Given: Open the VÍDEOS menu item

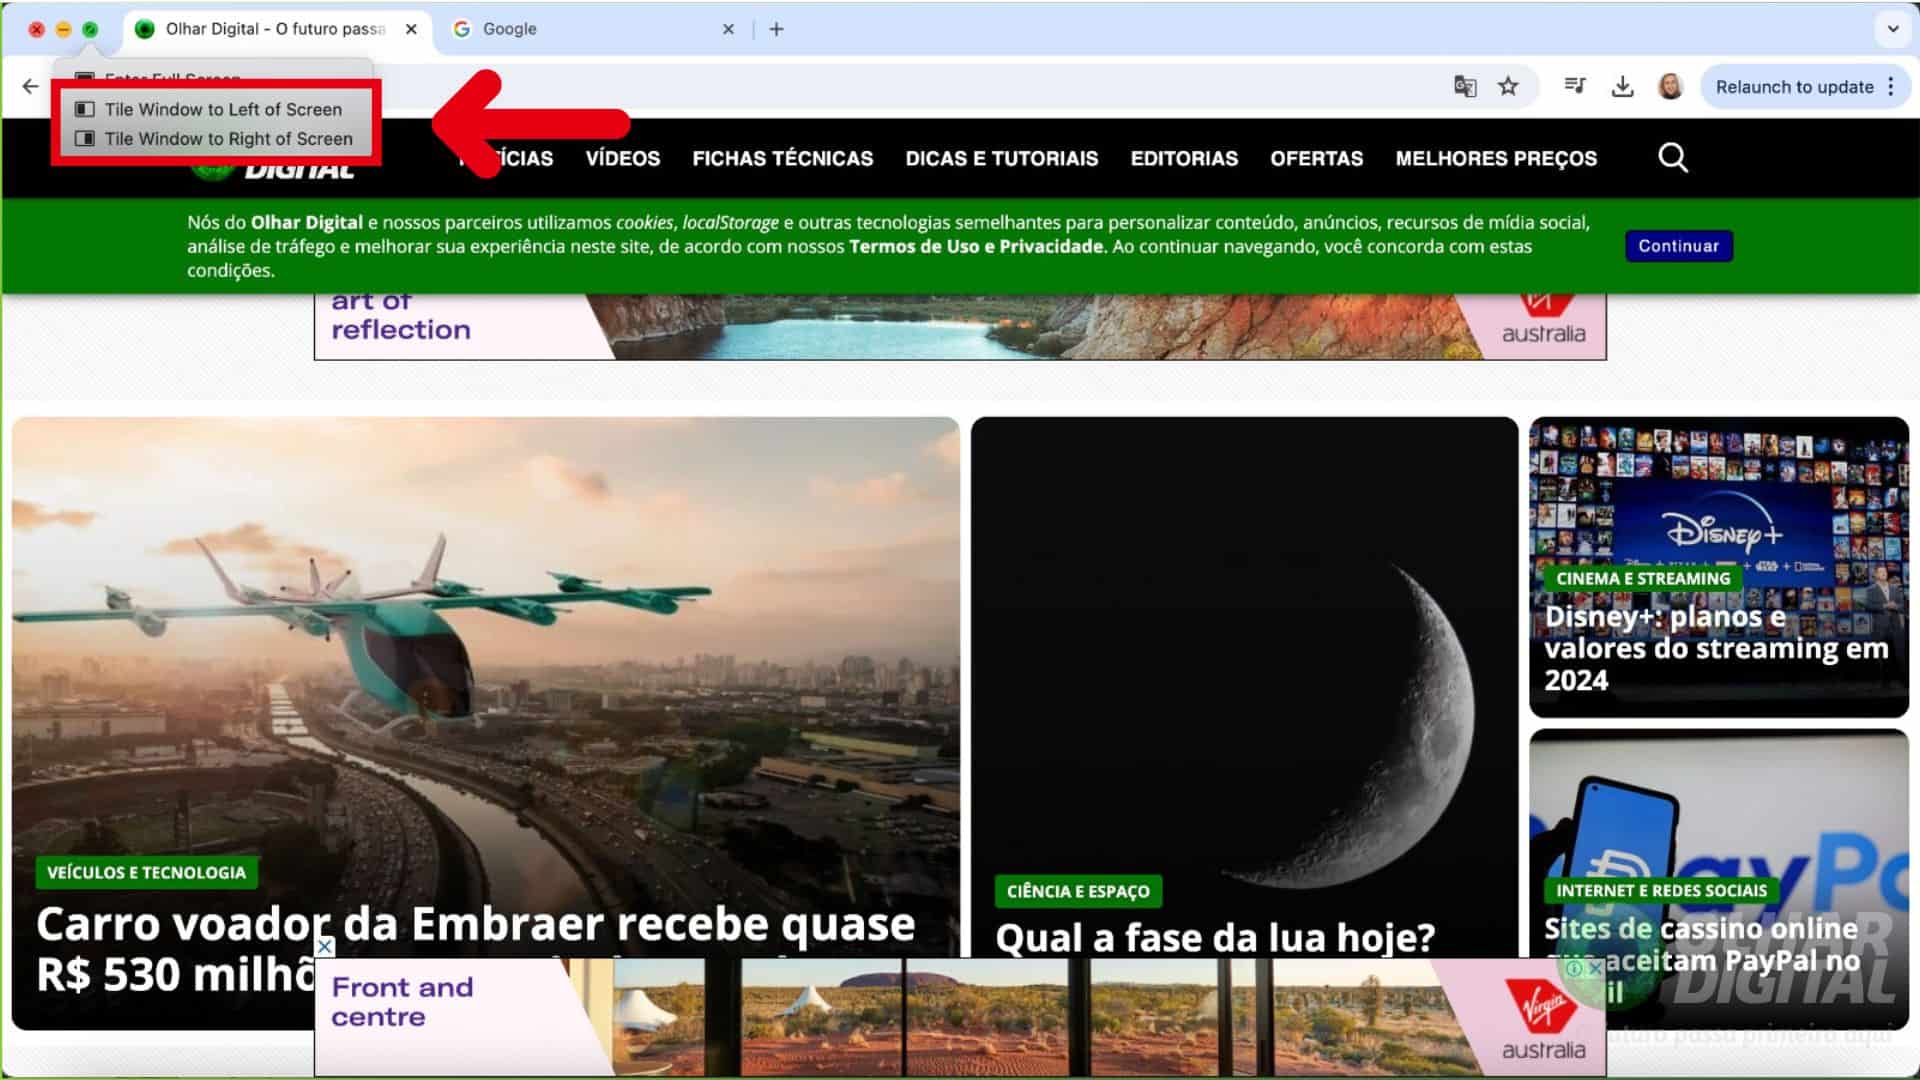Looking at the screenshot, I should (x=622, y=158).
